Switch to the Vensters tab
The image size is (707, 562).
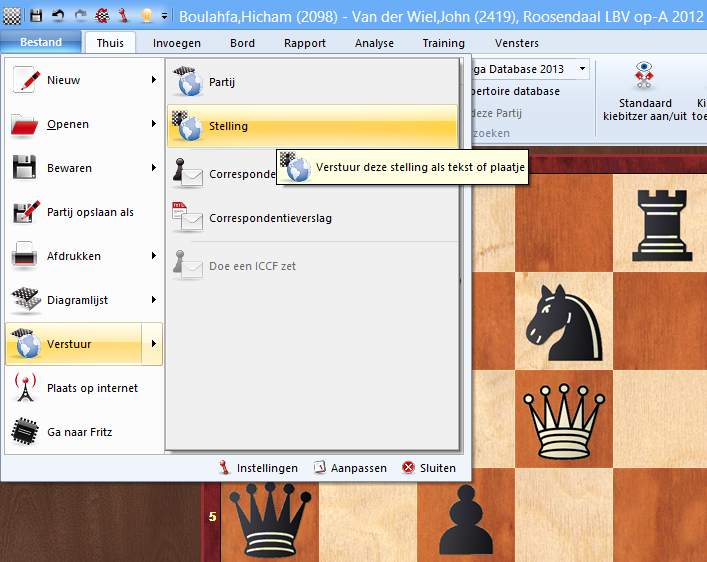[517, 43]
